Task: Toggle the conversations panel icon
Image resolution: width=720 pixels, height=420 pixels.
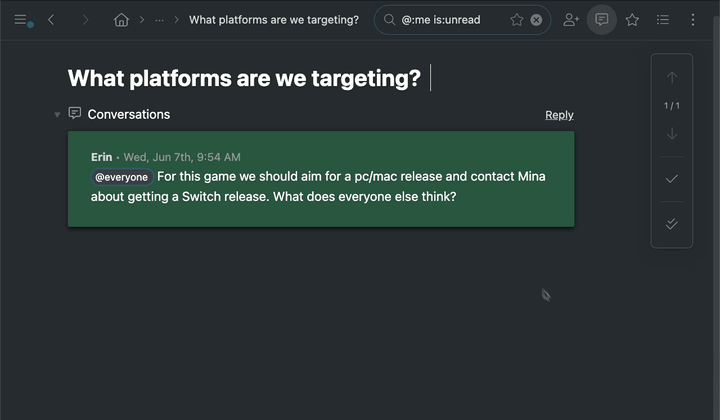Action: [602, 19]
